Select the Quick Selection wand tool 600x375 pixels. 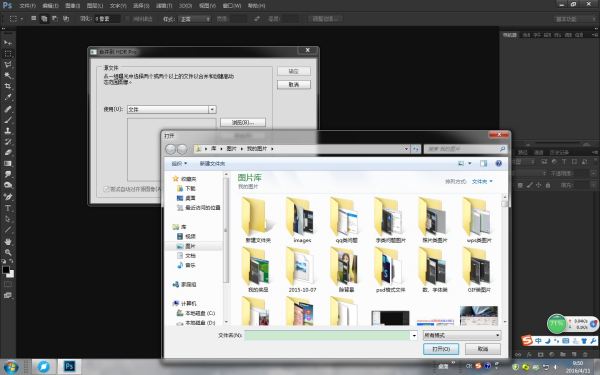8,75
